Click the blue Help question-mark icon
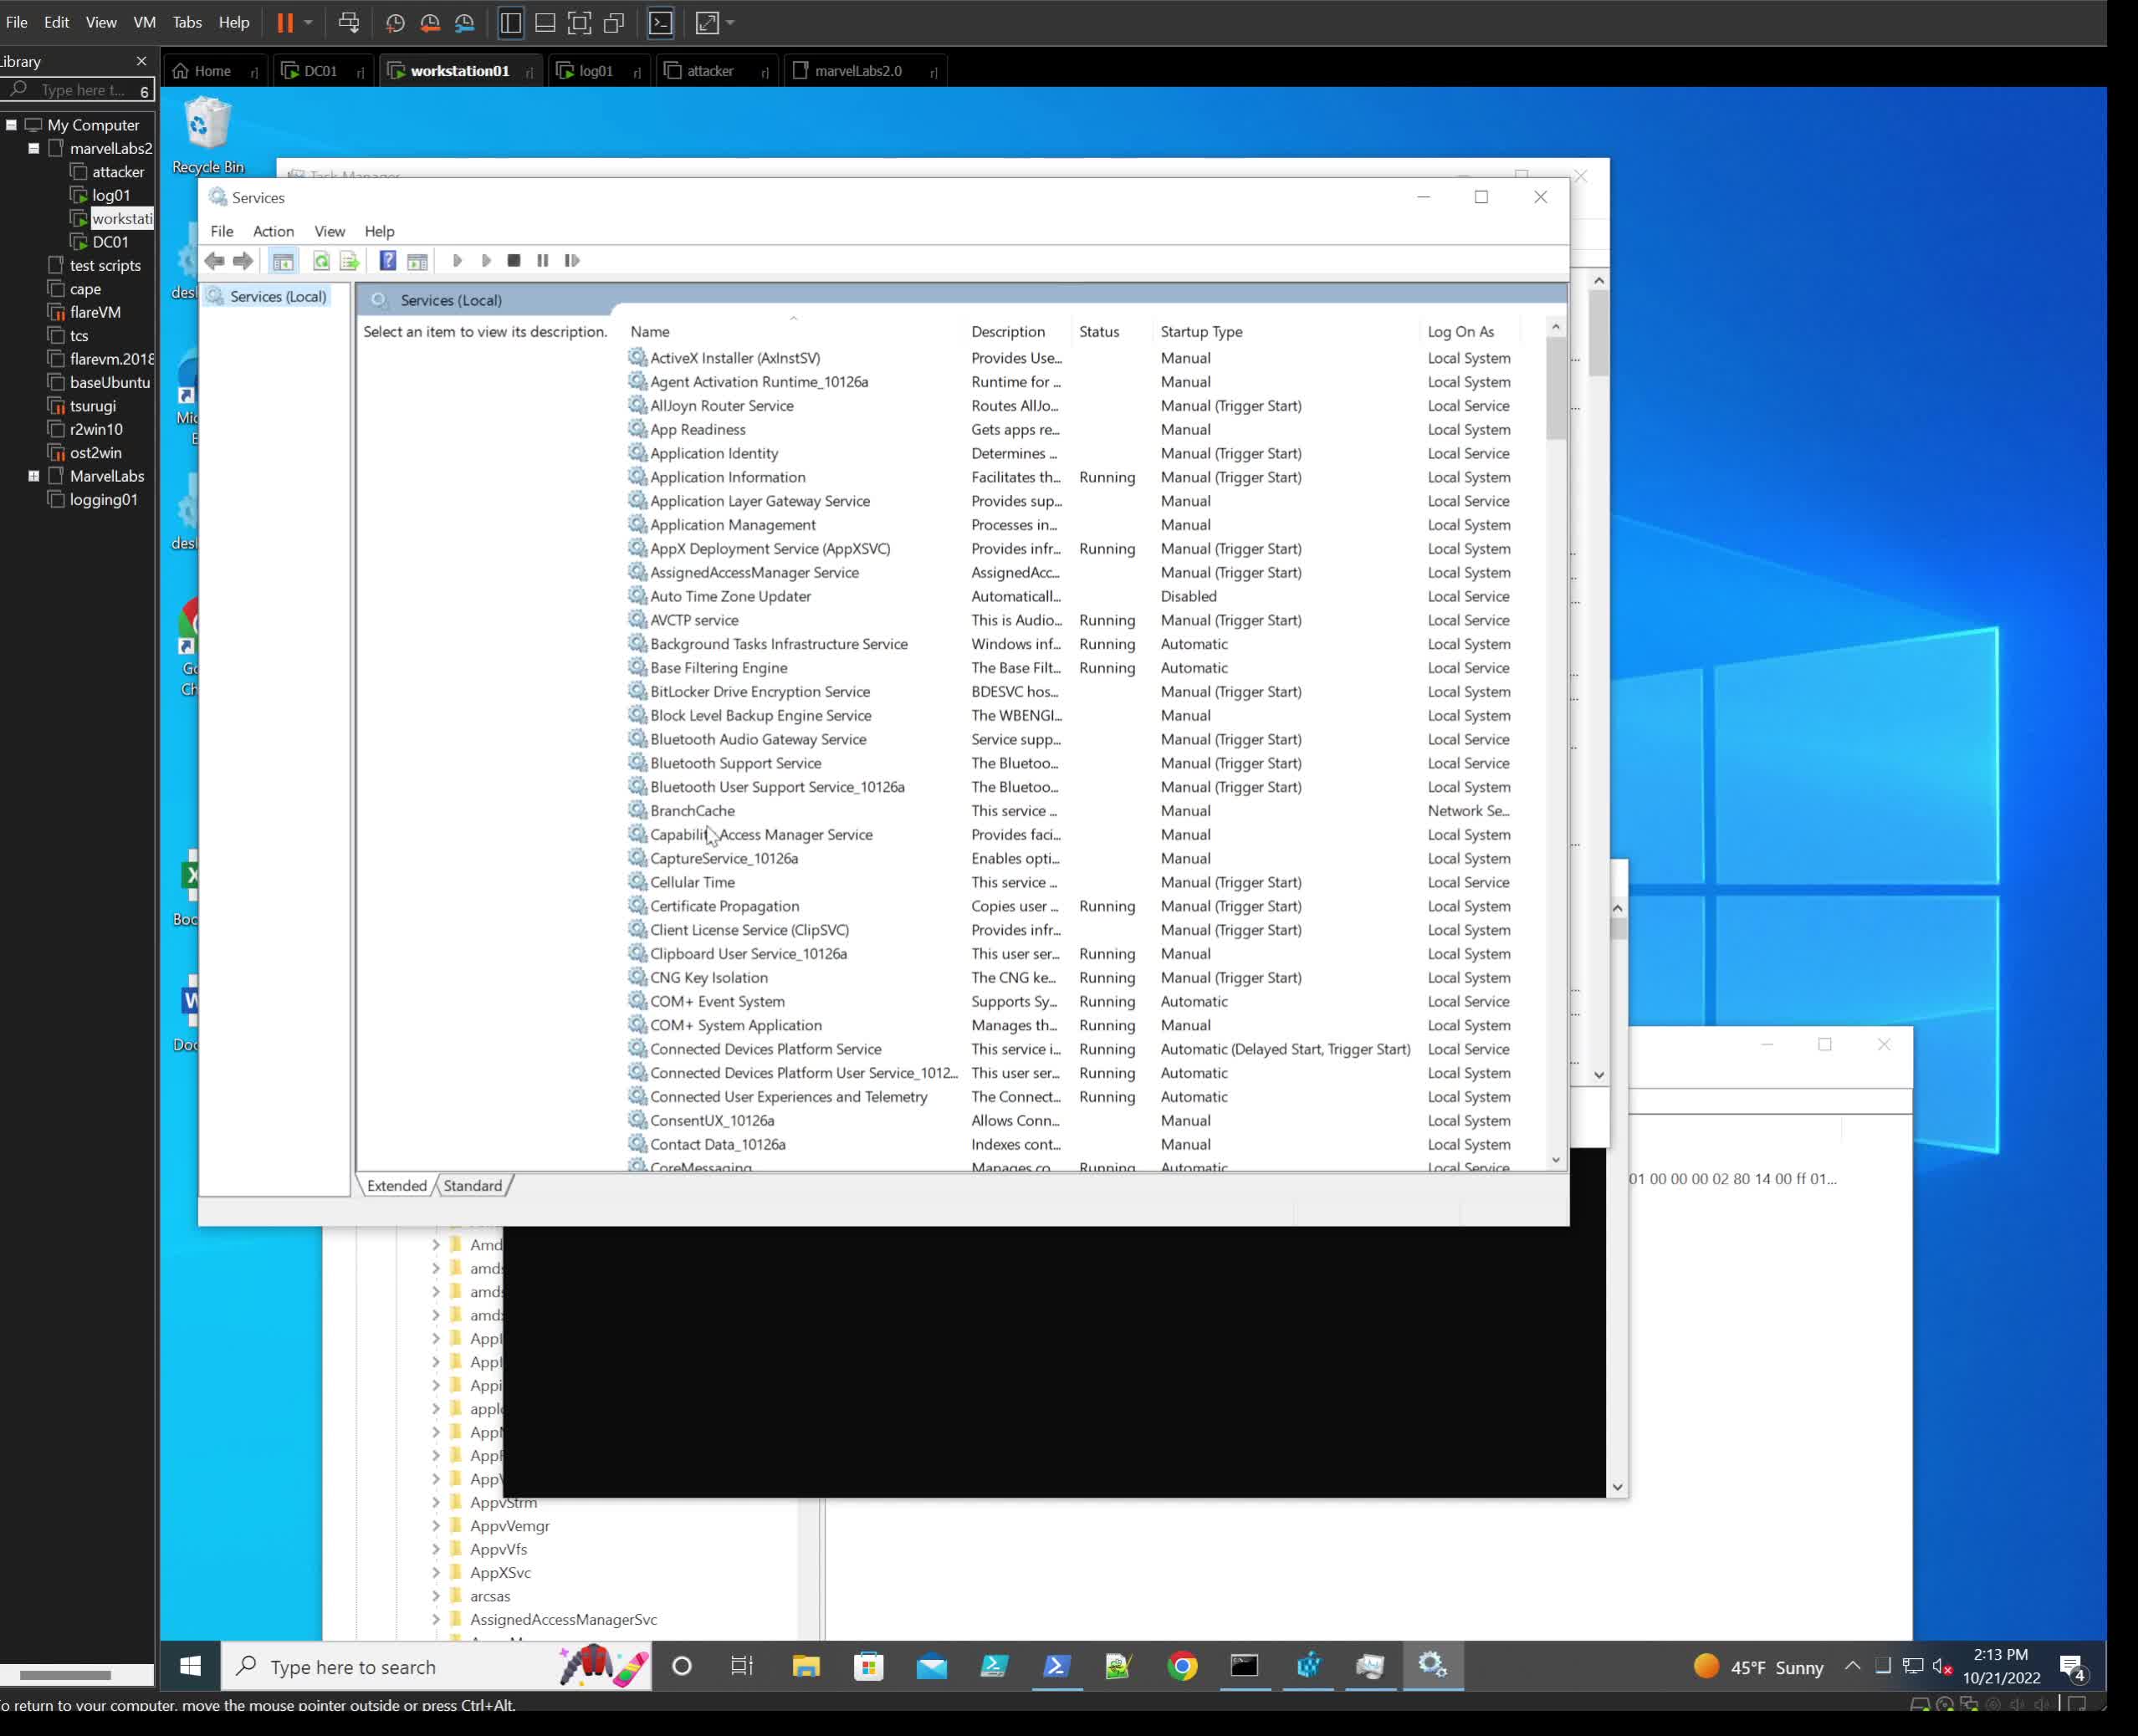The image size is (2138, 1736). (388, 261)
